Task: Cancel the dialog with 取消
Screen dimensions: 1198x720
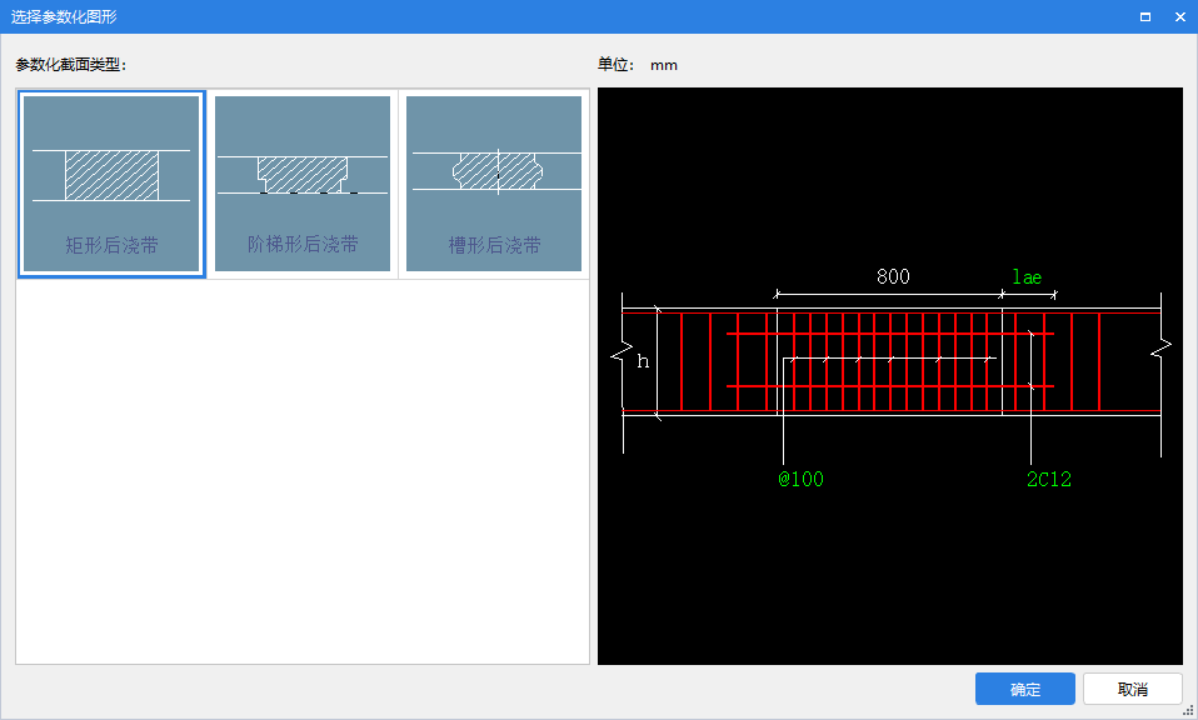Action: 1132,689
